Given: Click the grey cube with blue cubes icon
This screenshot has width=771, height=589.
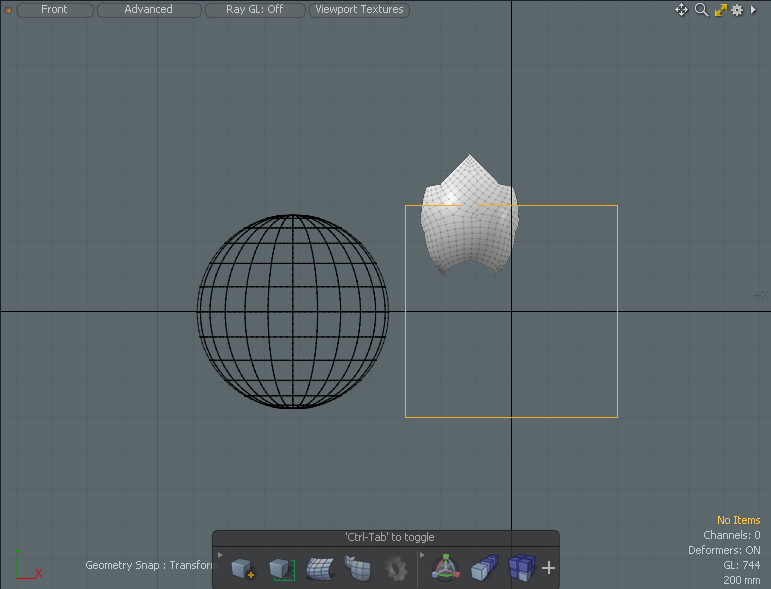Looking at the screenshot, I should pyautogui.click(x=484, y=568).
